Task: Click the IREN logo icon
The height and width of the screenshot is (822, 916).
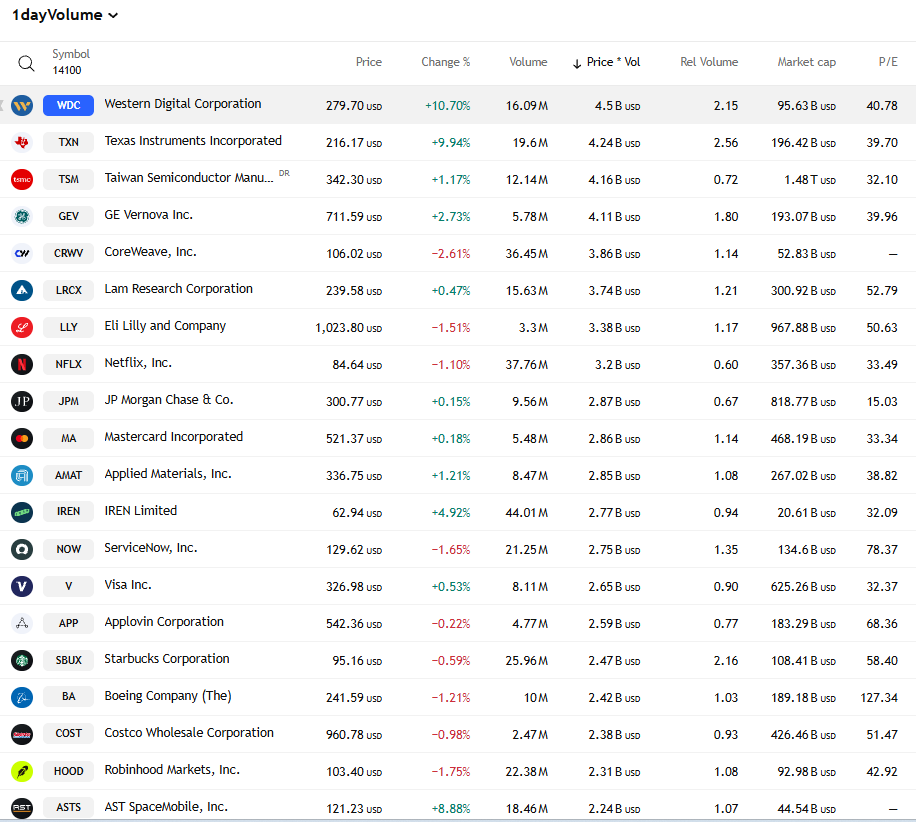Action: [x=22, y=512]
